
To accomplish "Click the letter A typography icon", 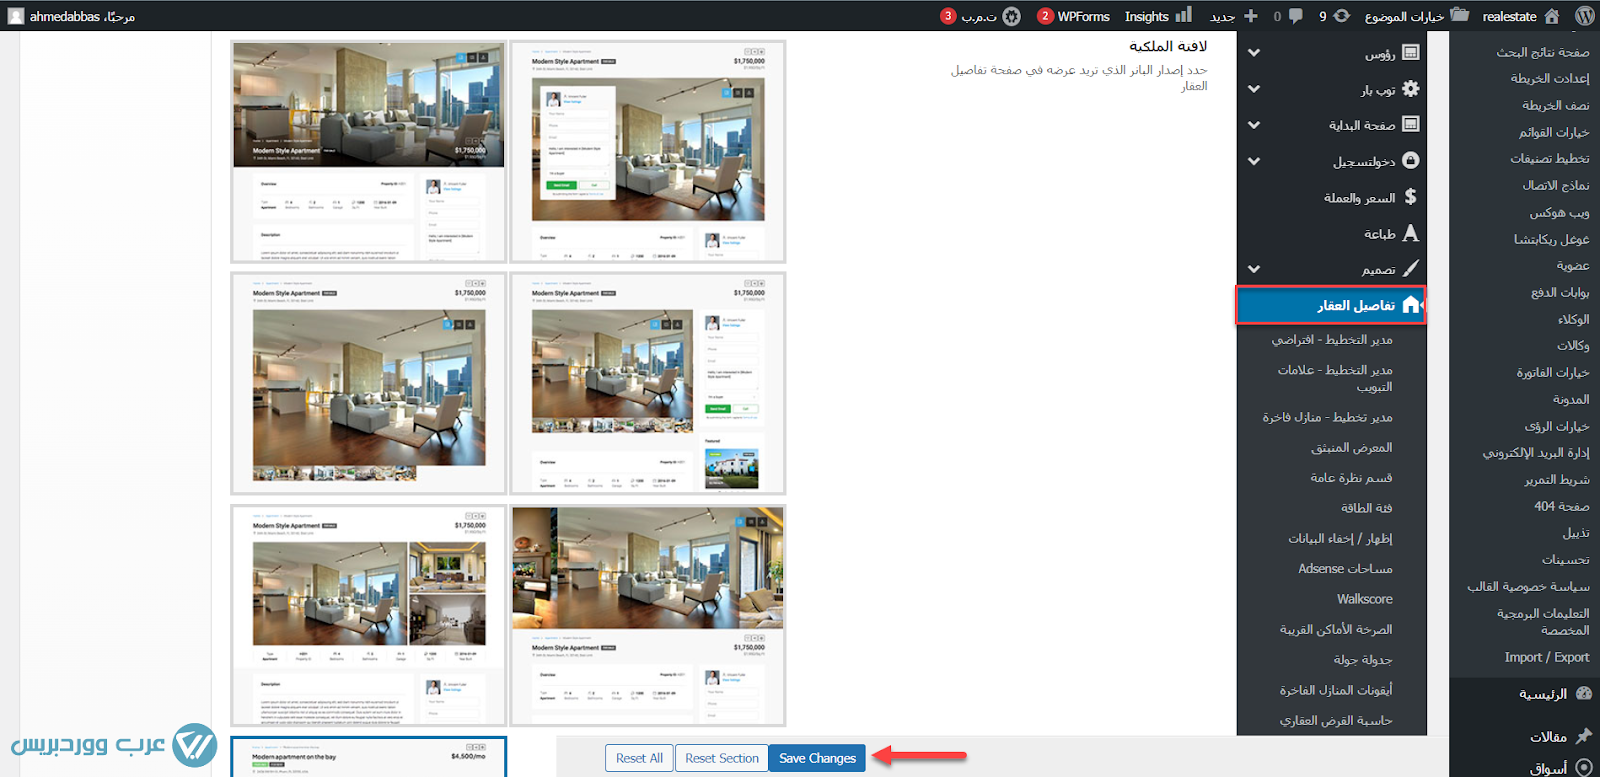I will [x=1410, y=233].
